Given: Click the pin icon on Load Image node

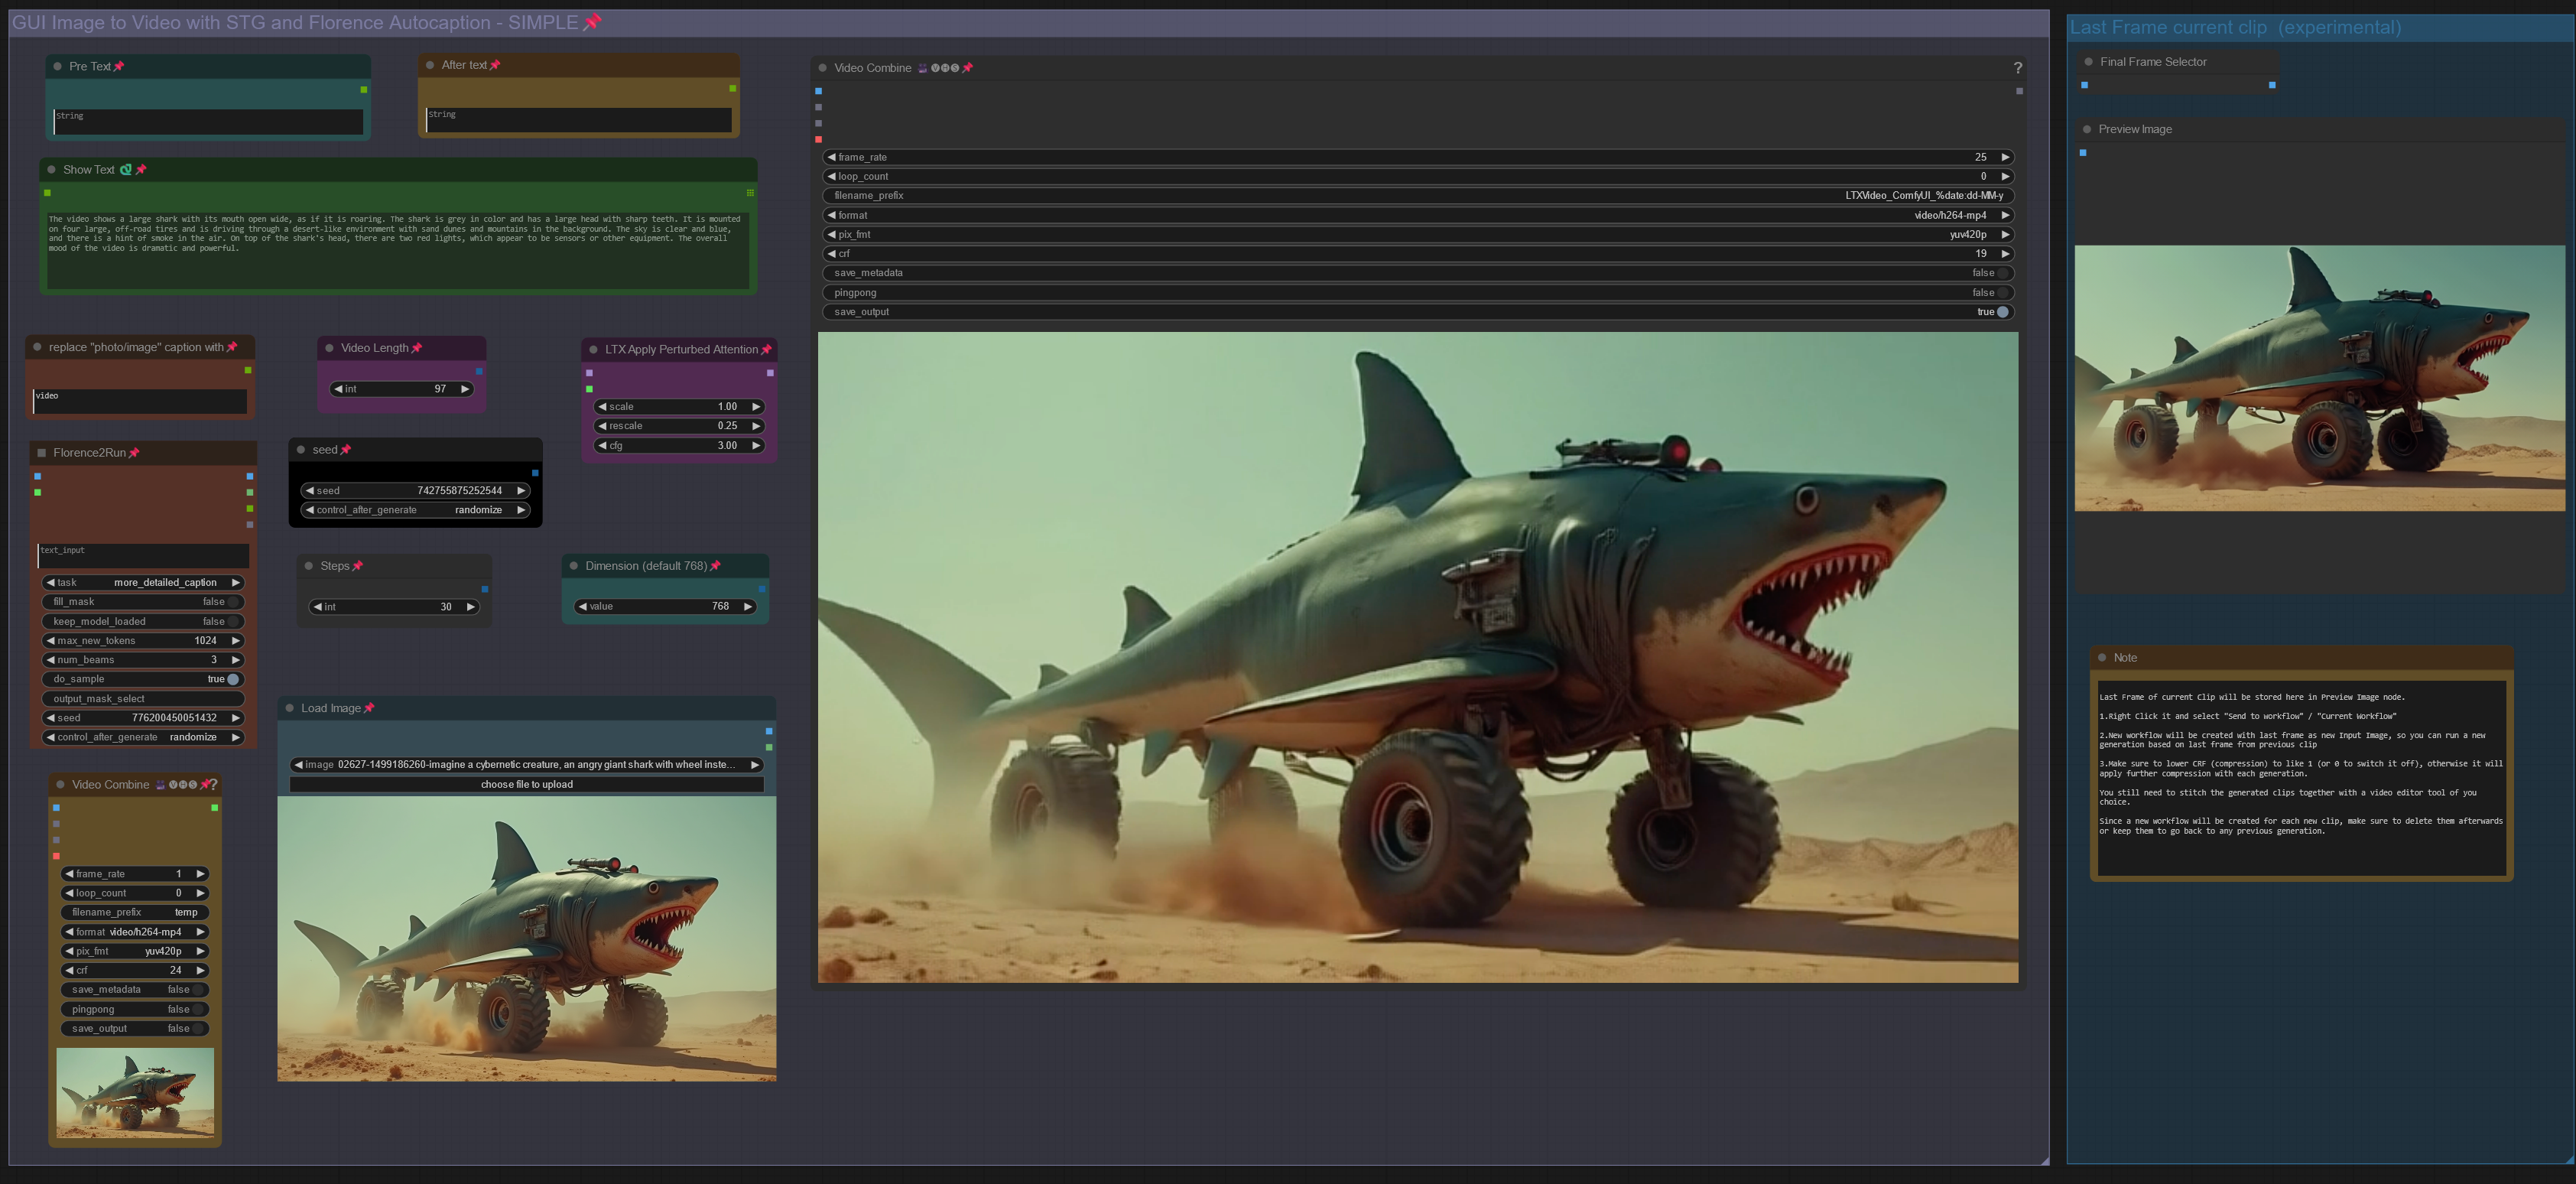Looking at the screenshot, I should pyautogui.click(x=369, y=708).
